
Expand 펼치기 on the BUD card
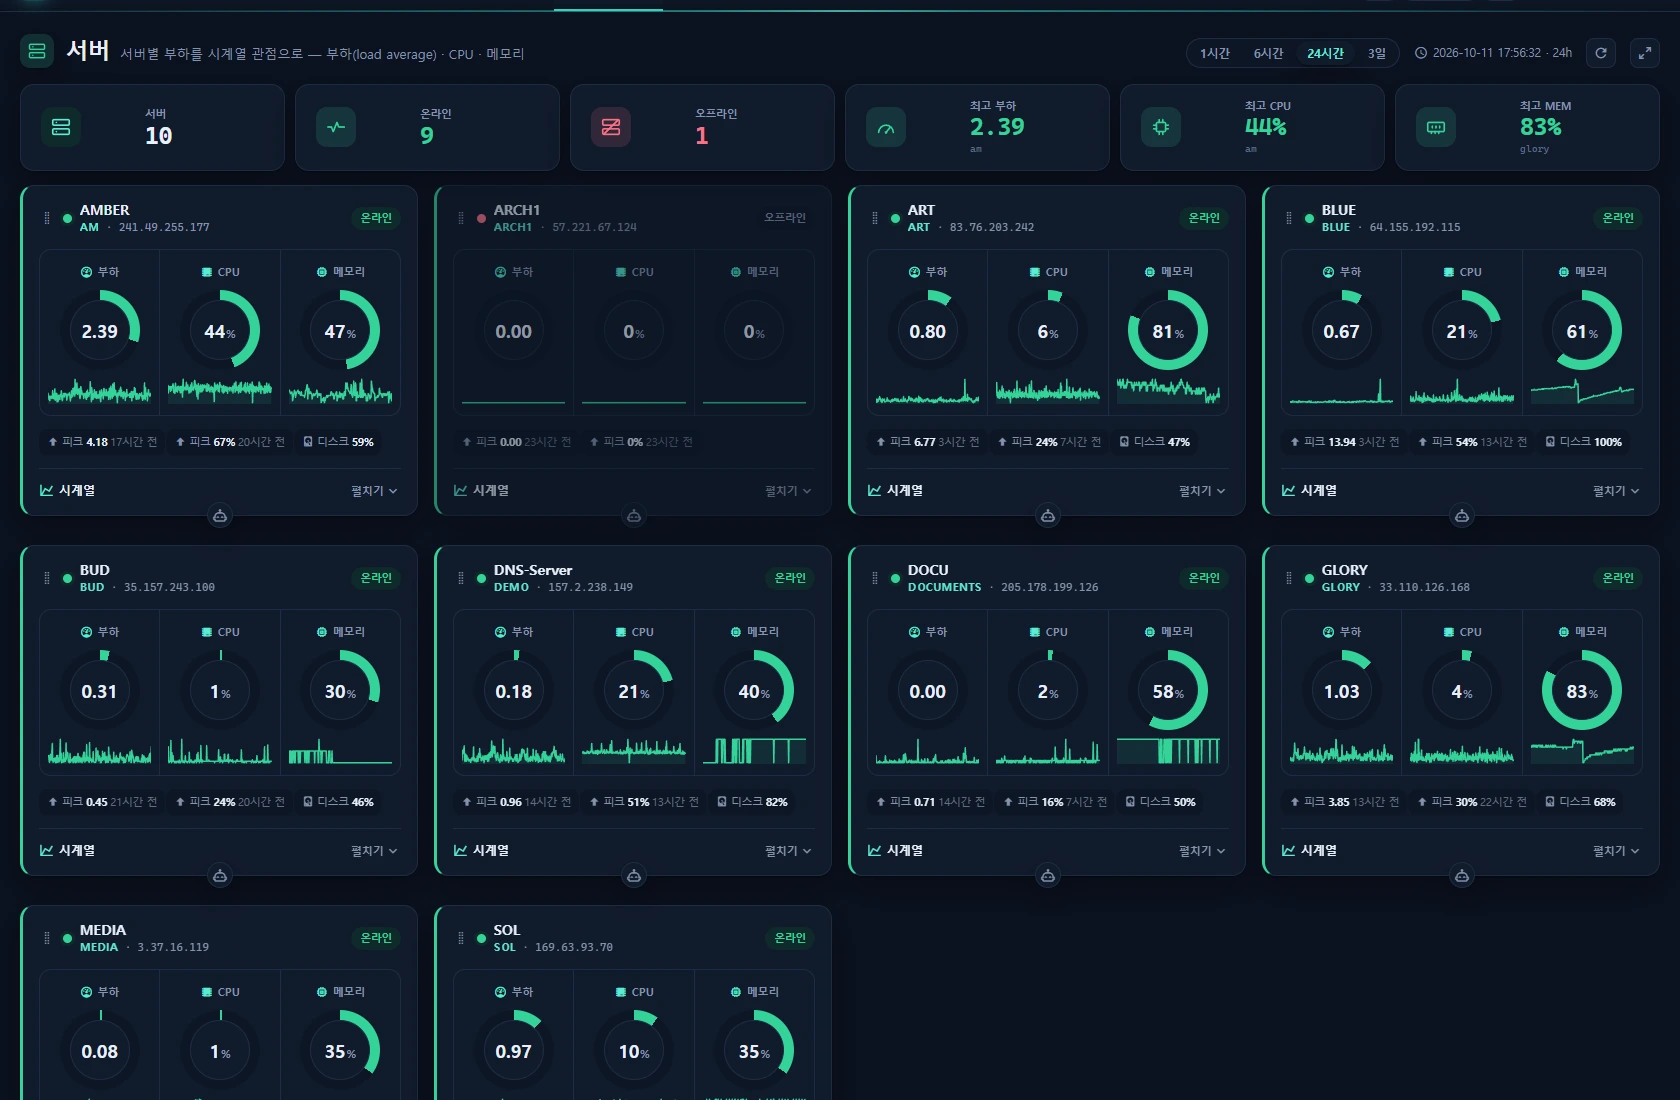coord(374,851)
